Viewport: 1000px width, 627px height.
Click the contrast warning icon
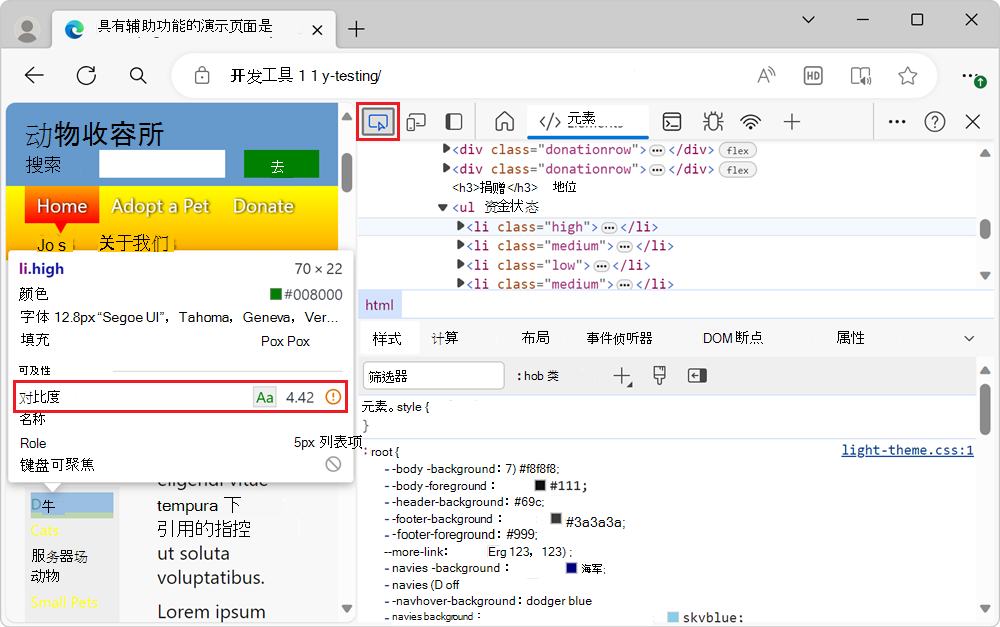[333, 397]
